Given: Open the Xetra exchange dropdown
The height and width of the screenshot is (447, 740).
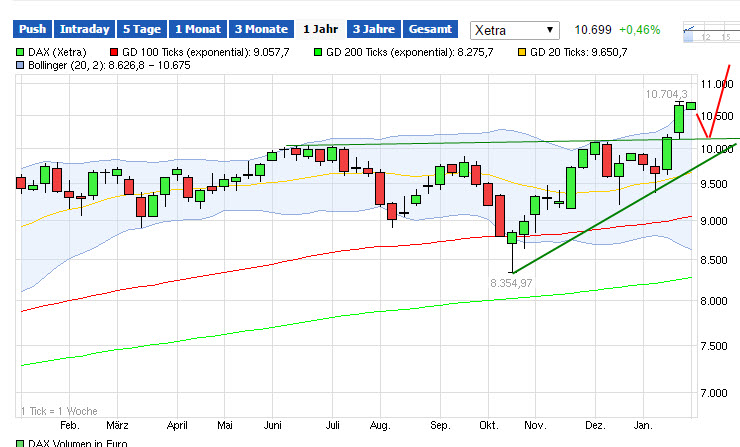Looking at the screenshot, I should click(514, 30).
